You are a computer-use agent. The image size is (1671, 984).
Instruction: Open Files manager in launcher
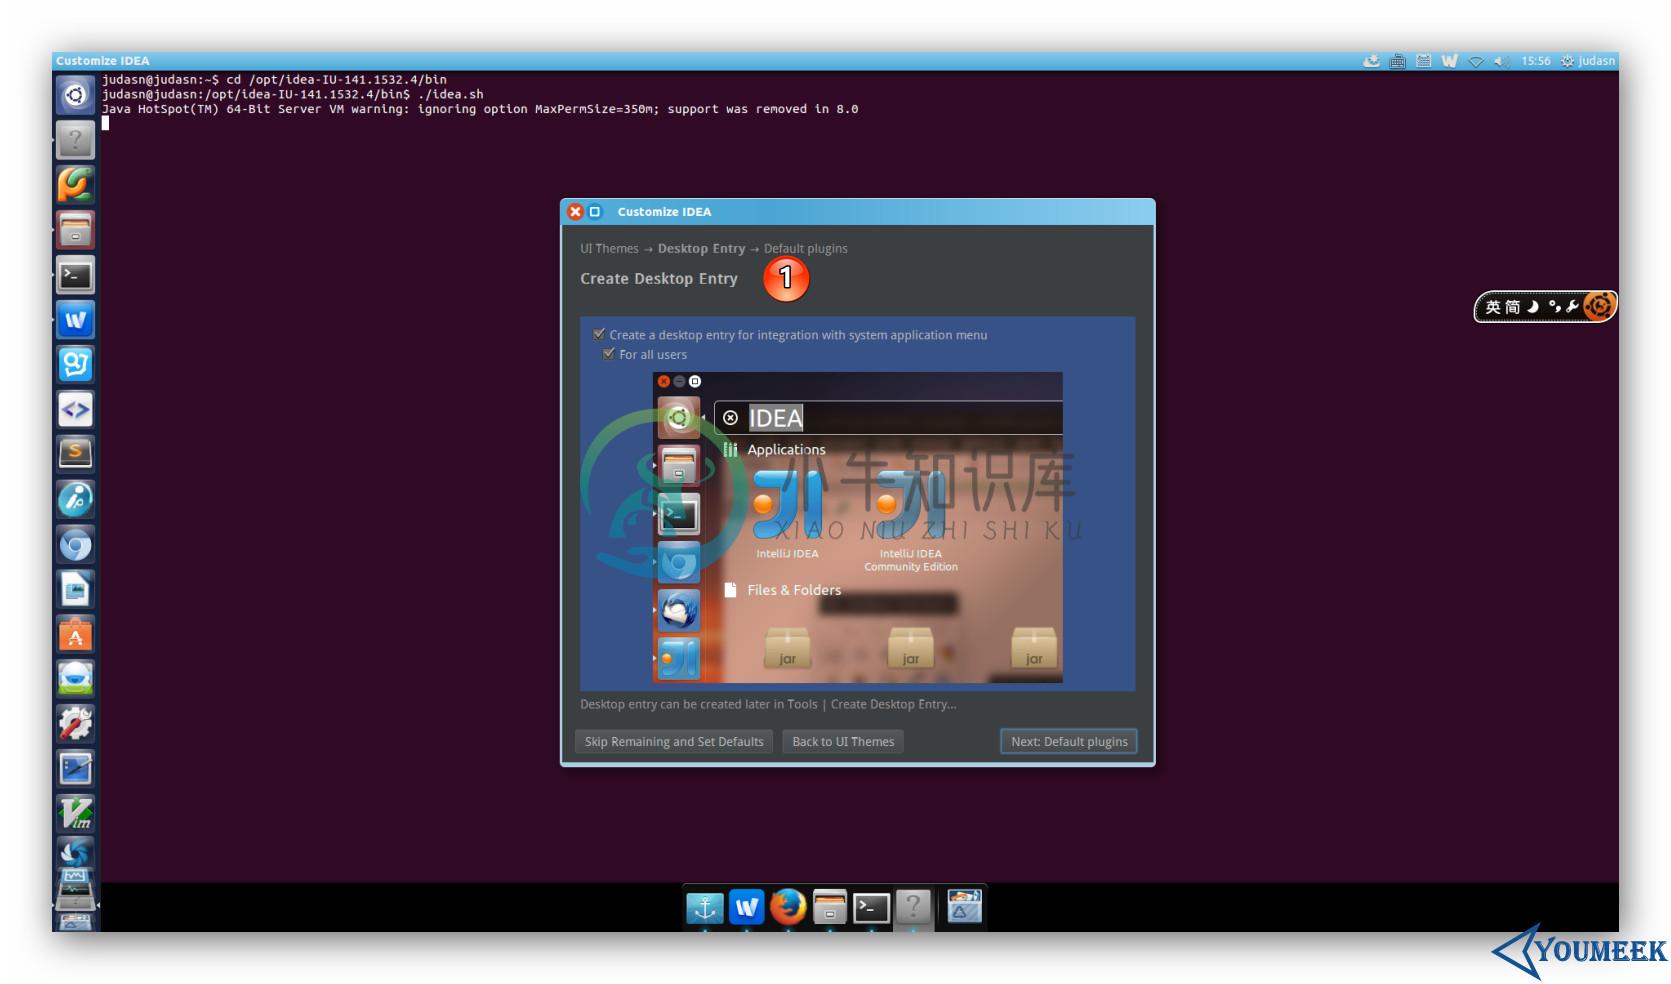pos(75,230)
